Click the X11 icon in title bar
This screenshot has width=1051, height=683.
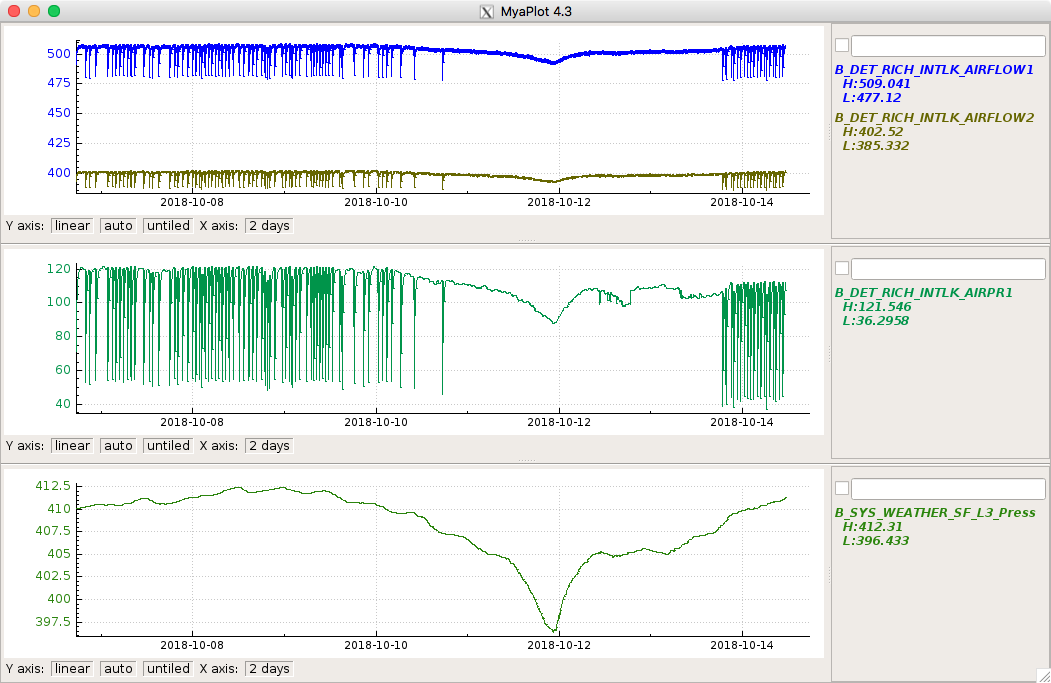click(x=487, y=11)
